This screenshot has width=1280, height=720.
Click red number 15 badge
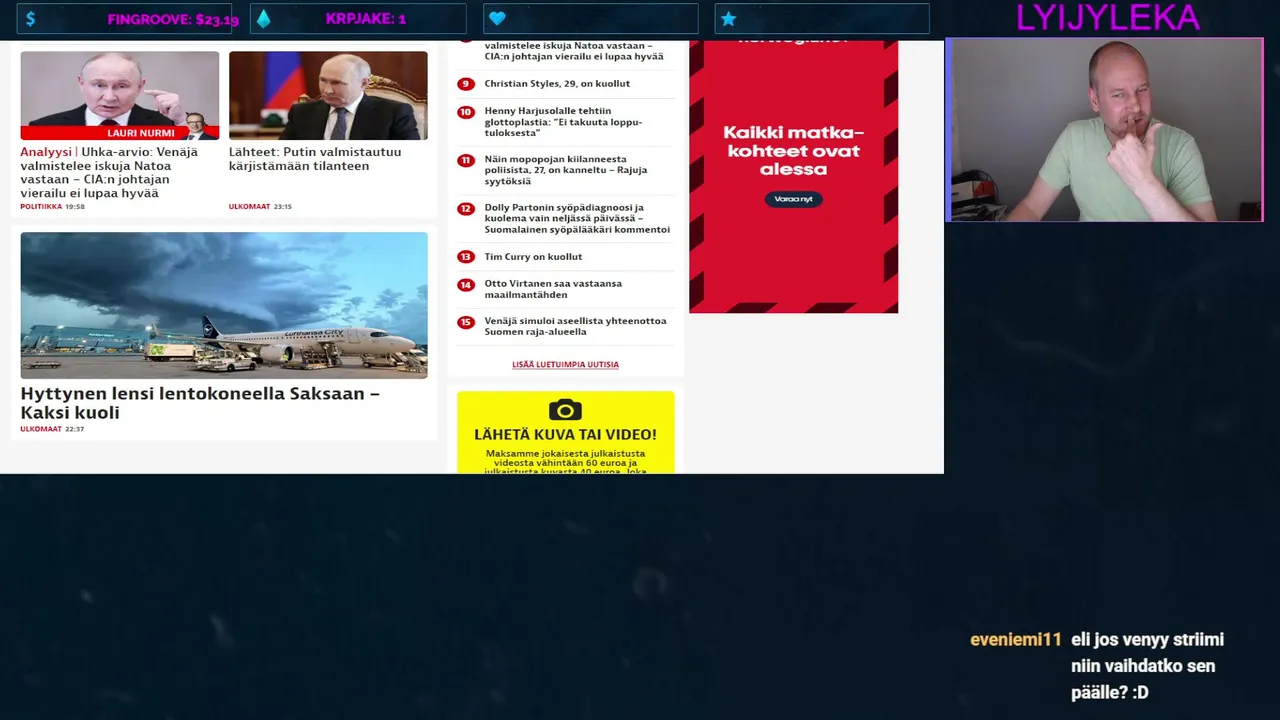465,322
